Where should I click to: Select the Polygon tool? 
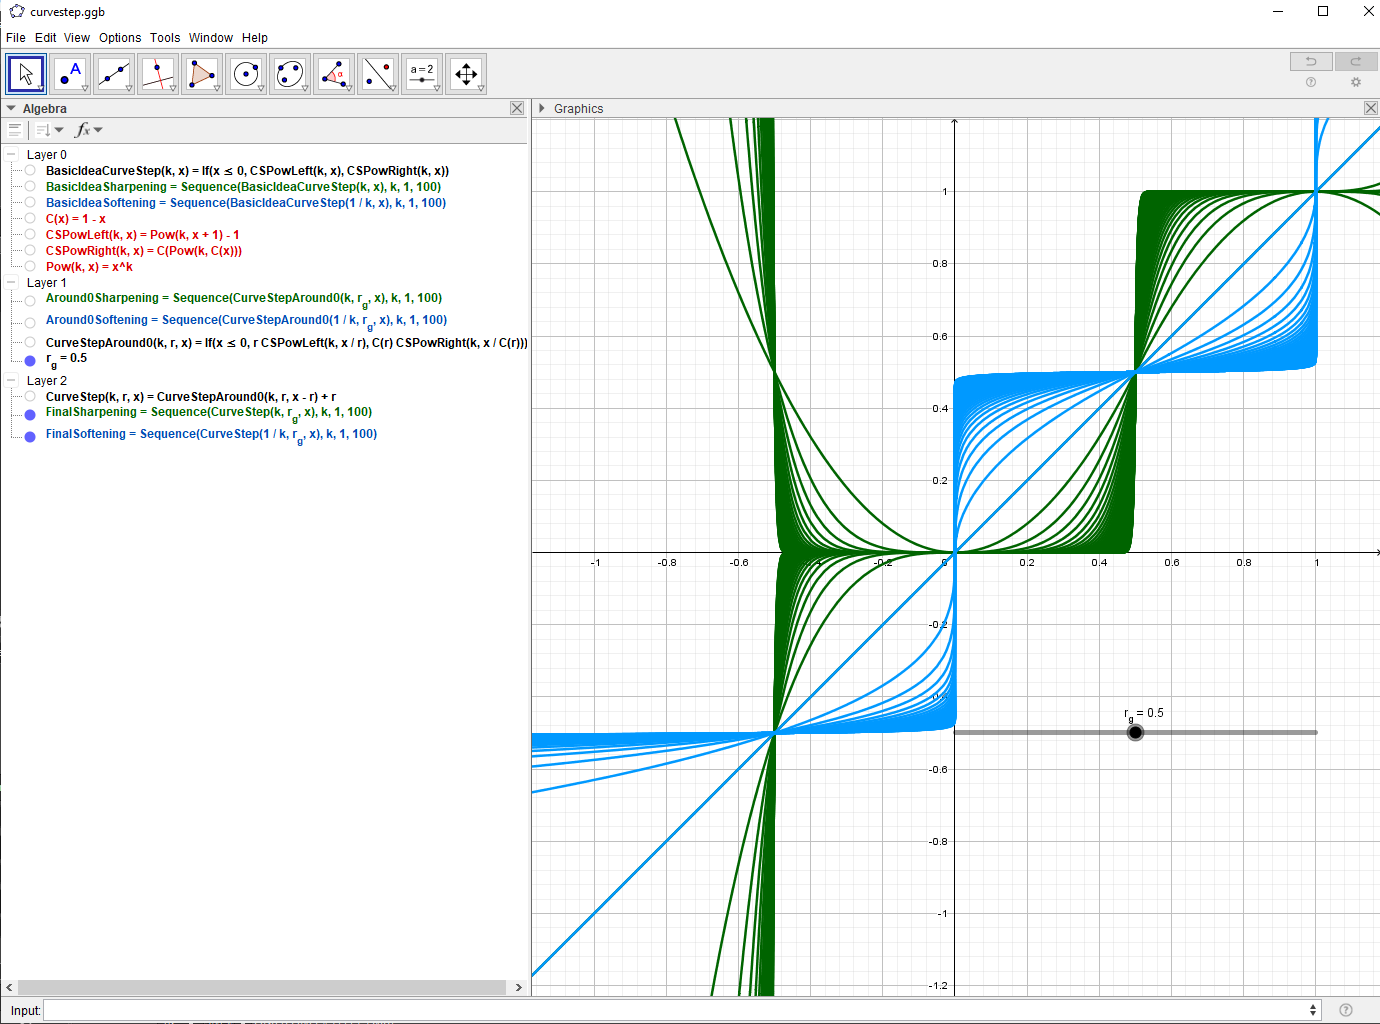click(202, 74)
